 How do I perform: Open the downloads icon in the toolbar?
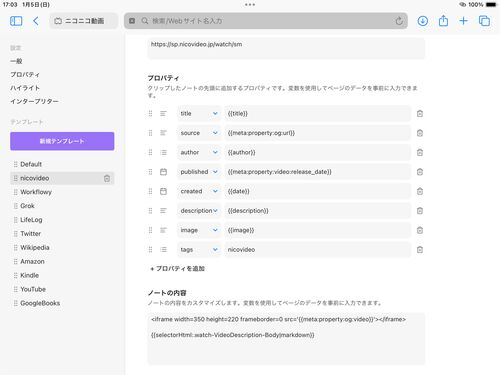point(423,21)
